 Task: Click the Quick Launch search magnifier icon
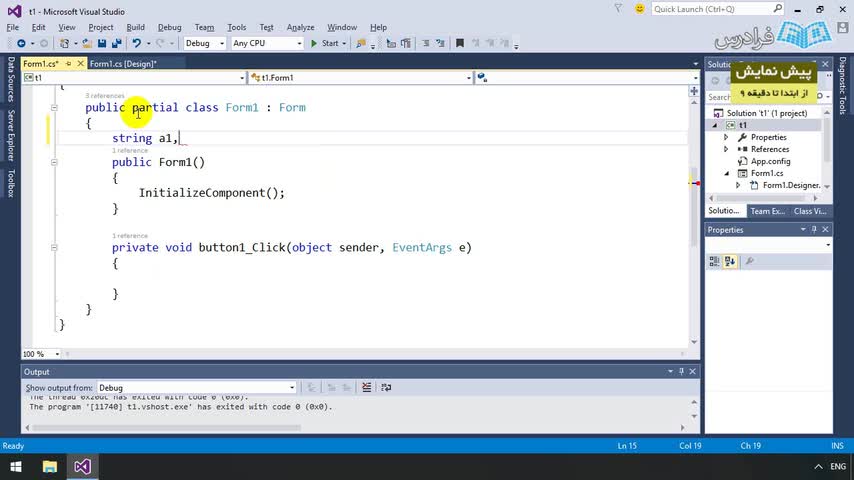(x=777, y=9)
